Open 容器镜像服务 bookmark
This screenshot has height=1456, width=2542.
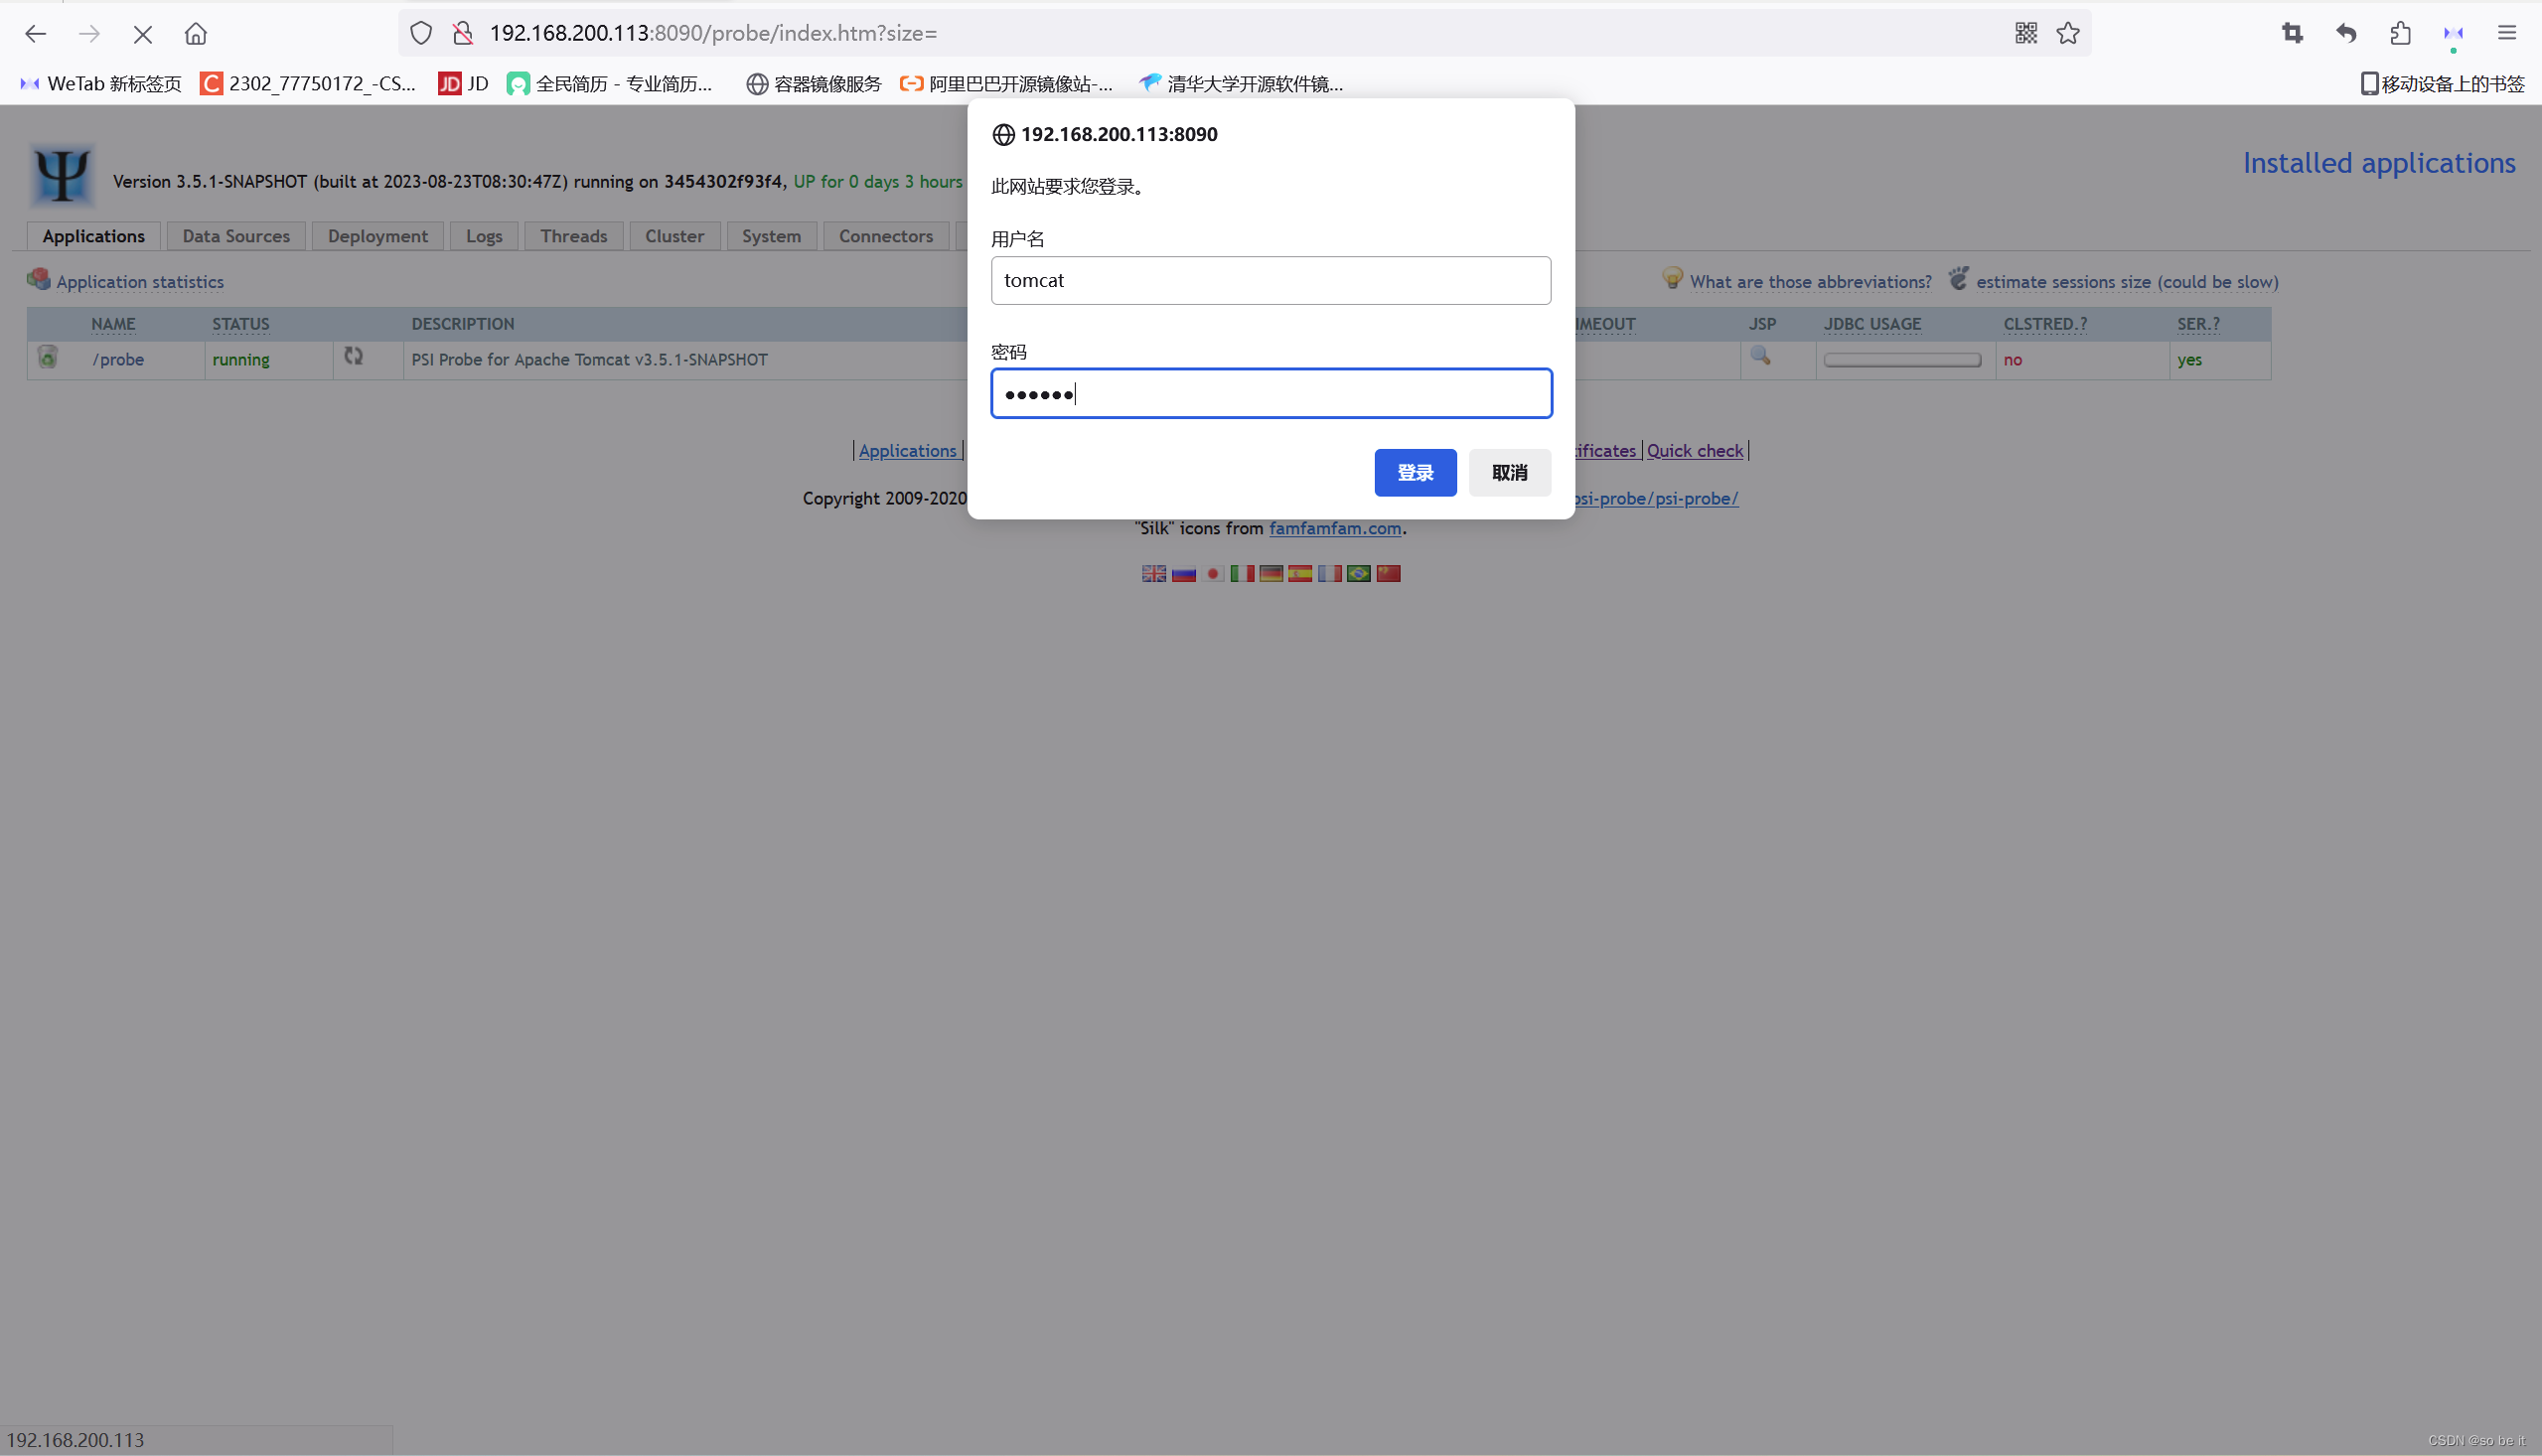pos(814,84)
